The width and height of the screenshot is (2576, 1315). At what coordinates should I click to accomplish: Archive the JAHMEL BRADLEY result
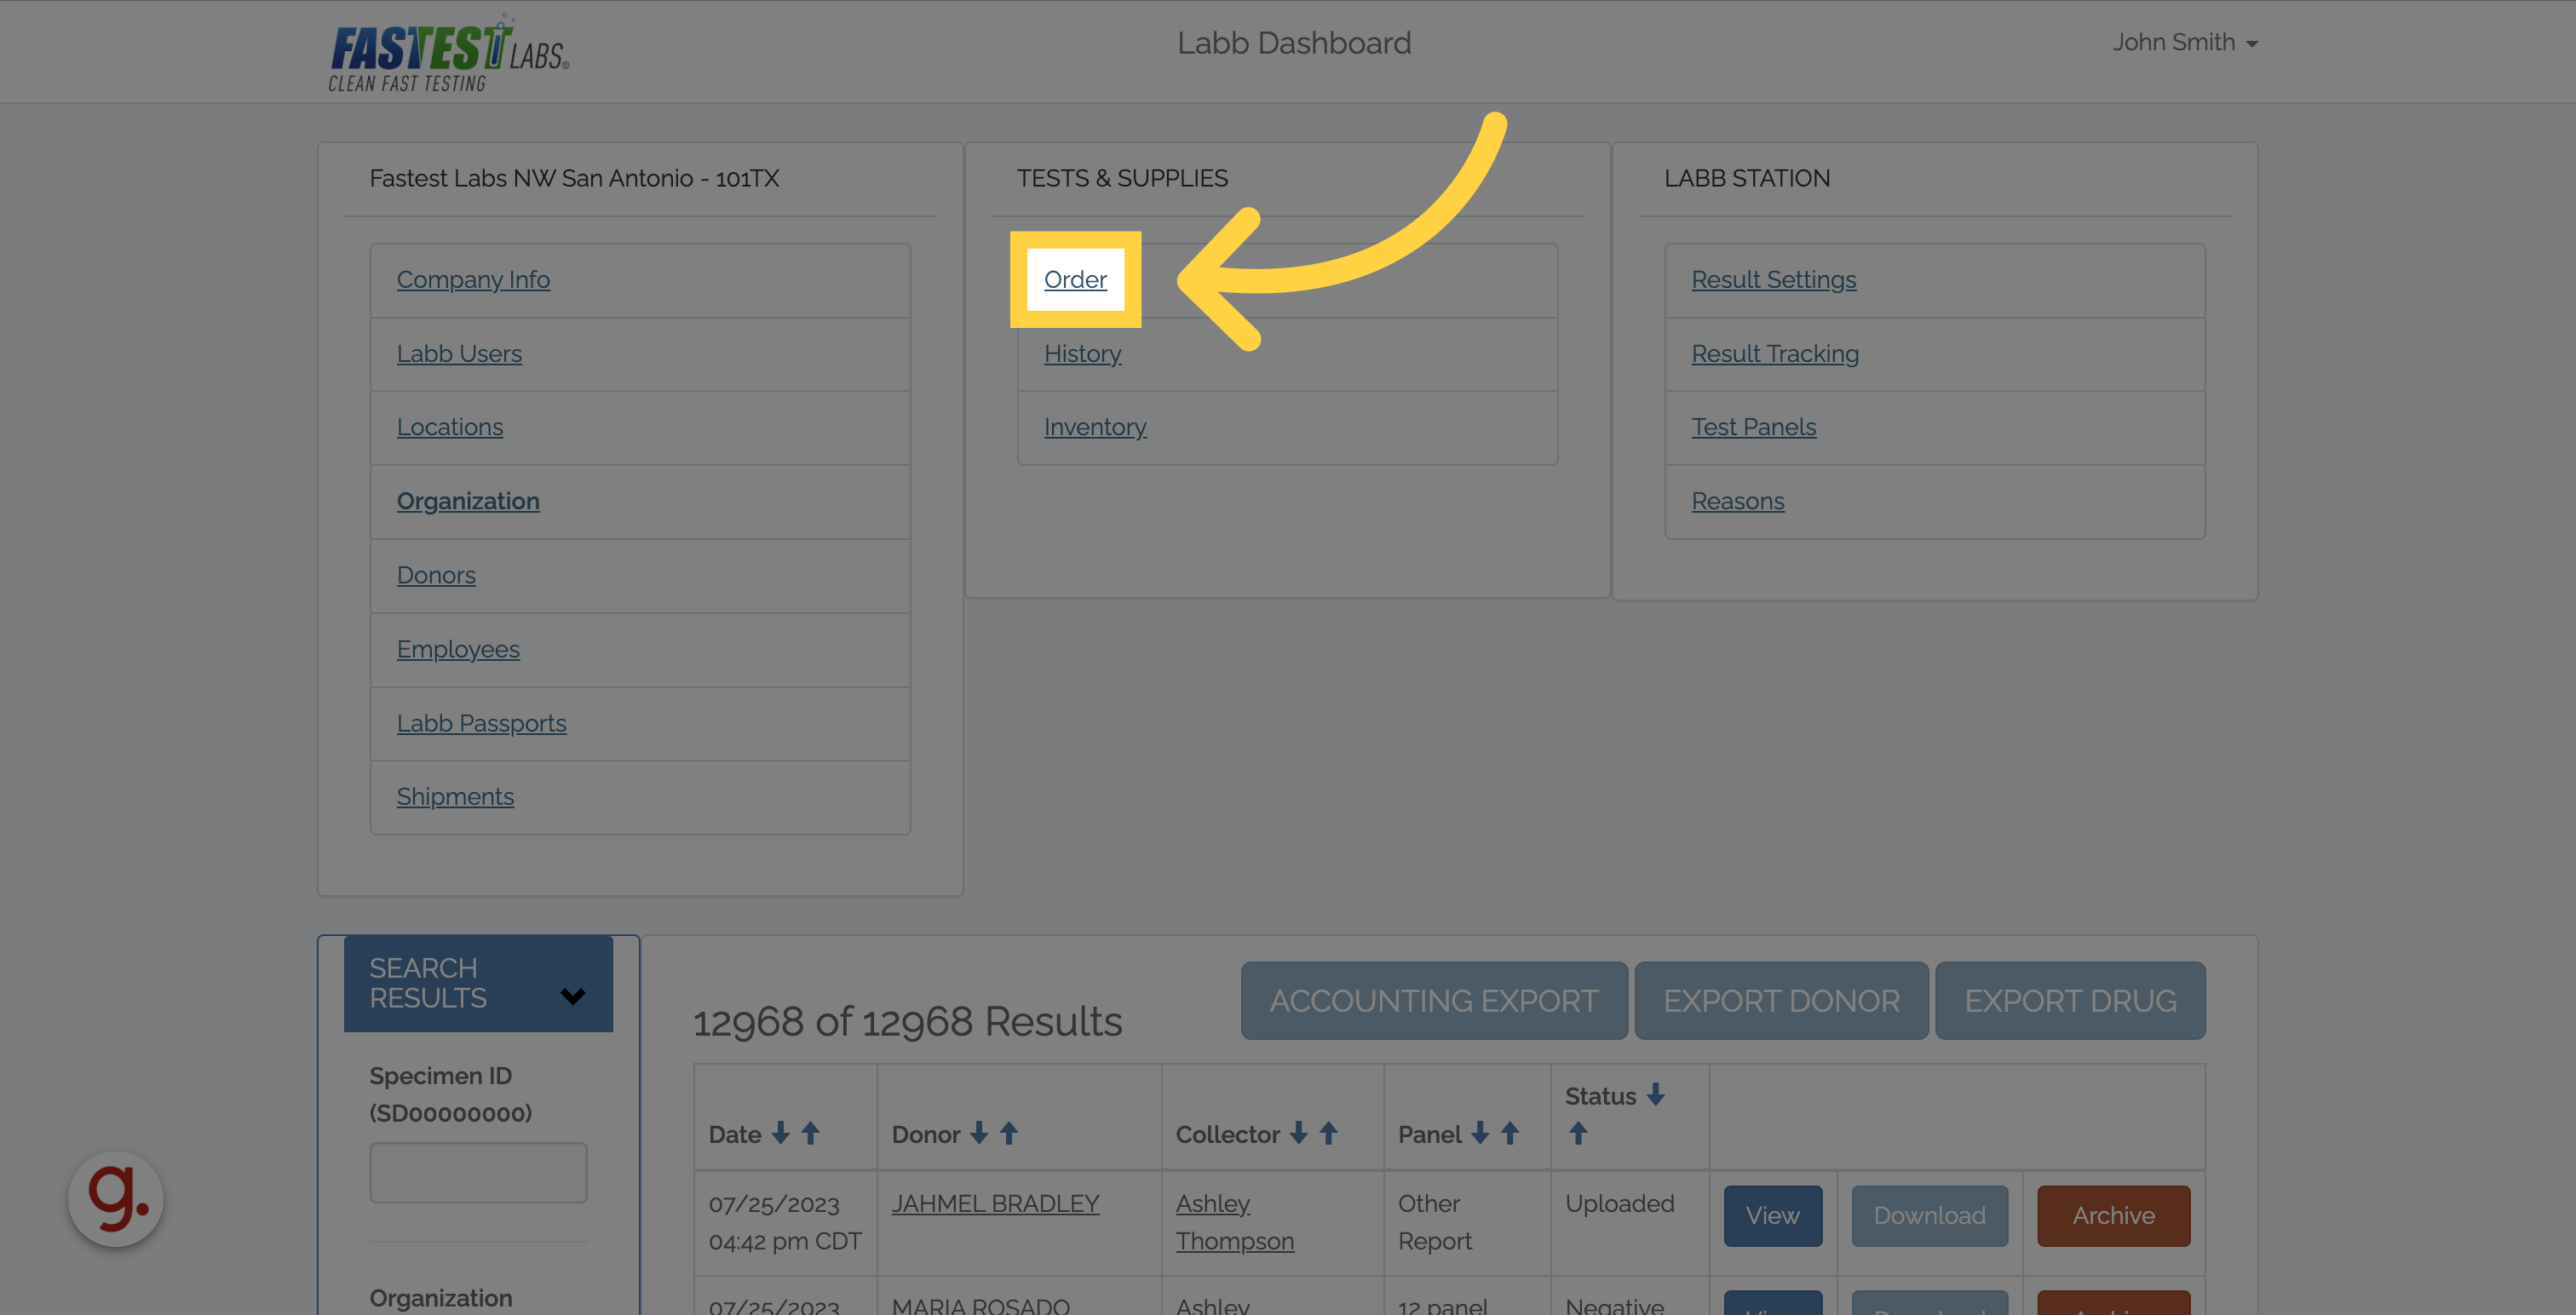coord(2113,1216)
